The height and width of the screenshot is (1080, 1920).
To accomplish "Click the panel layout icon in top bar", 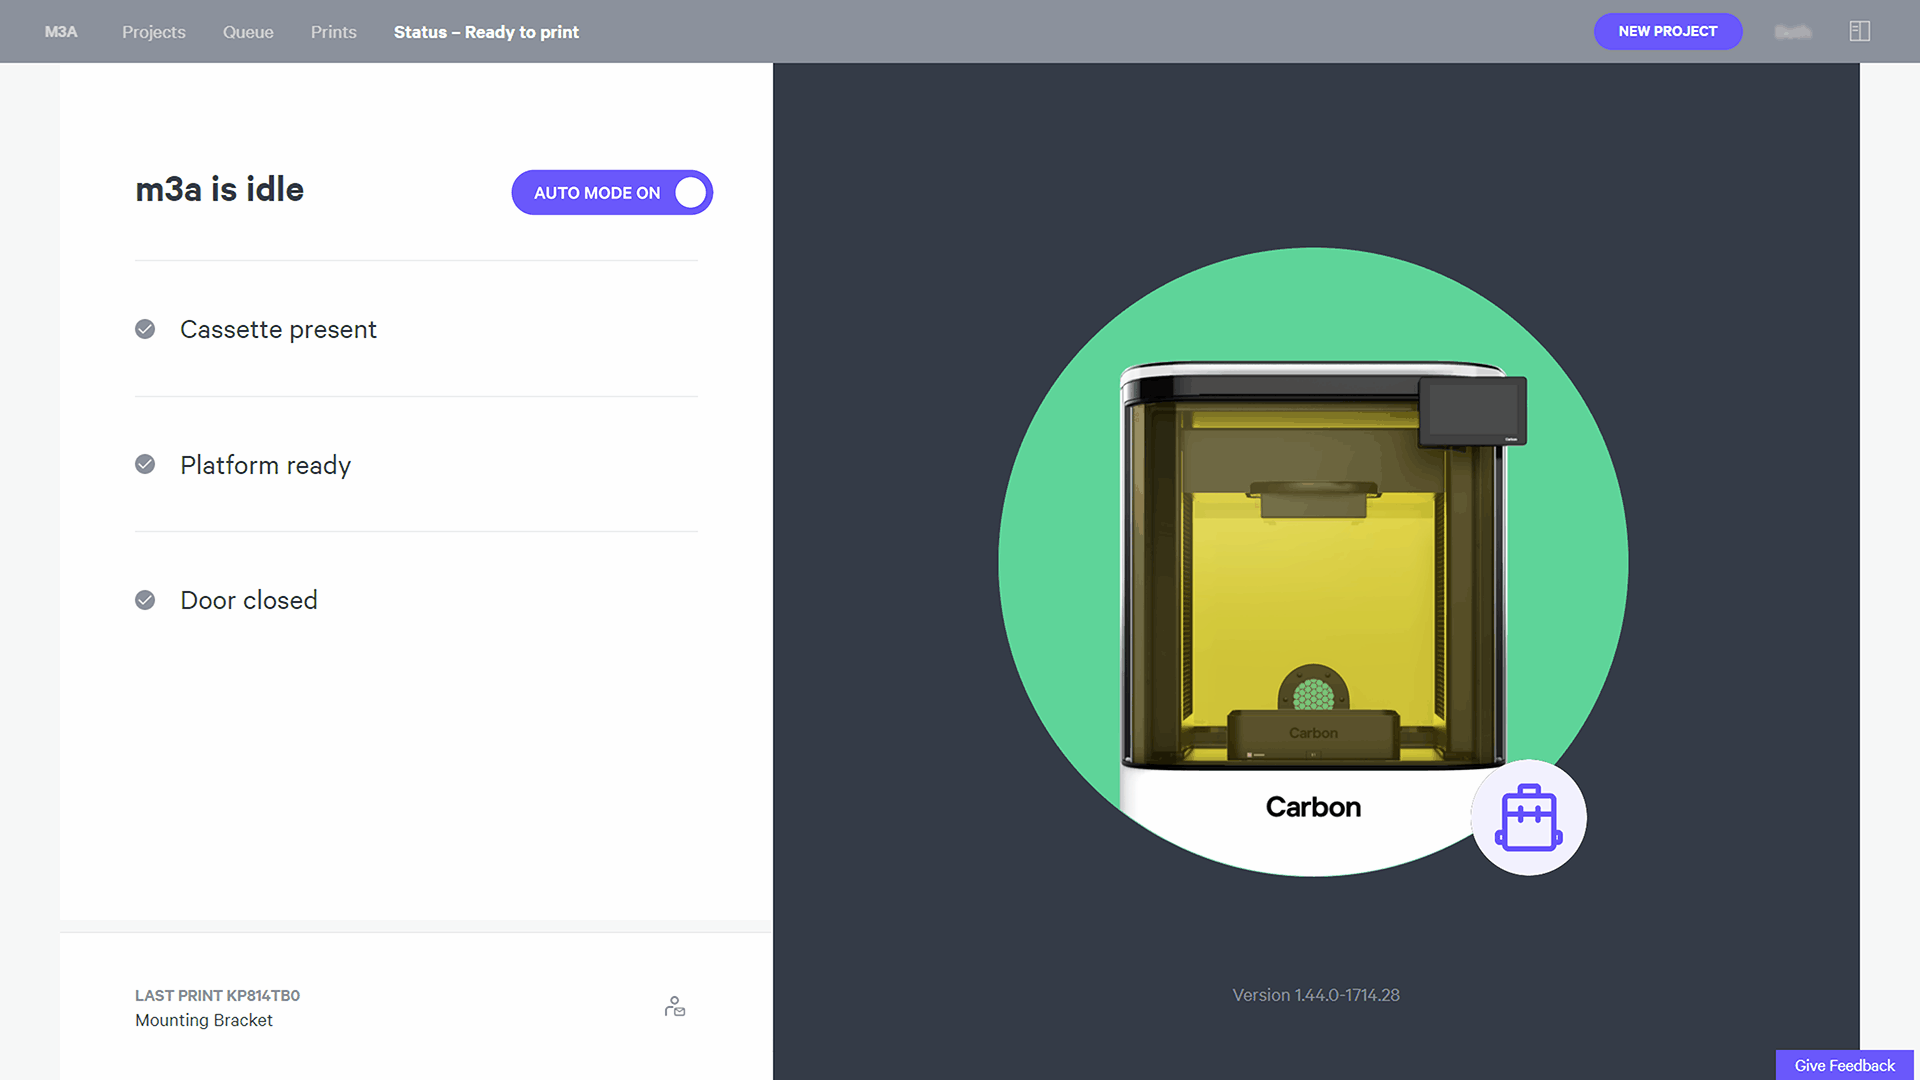I will coord(1860,32).
